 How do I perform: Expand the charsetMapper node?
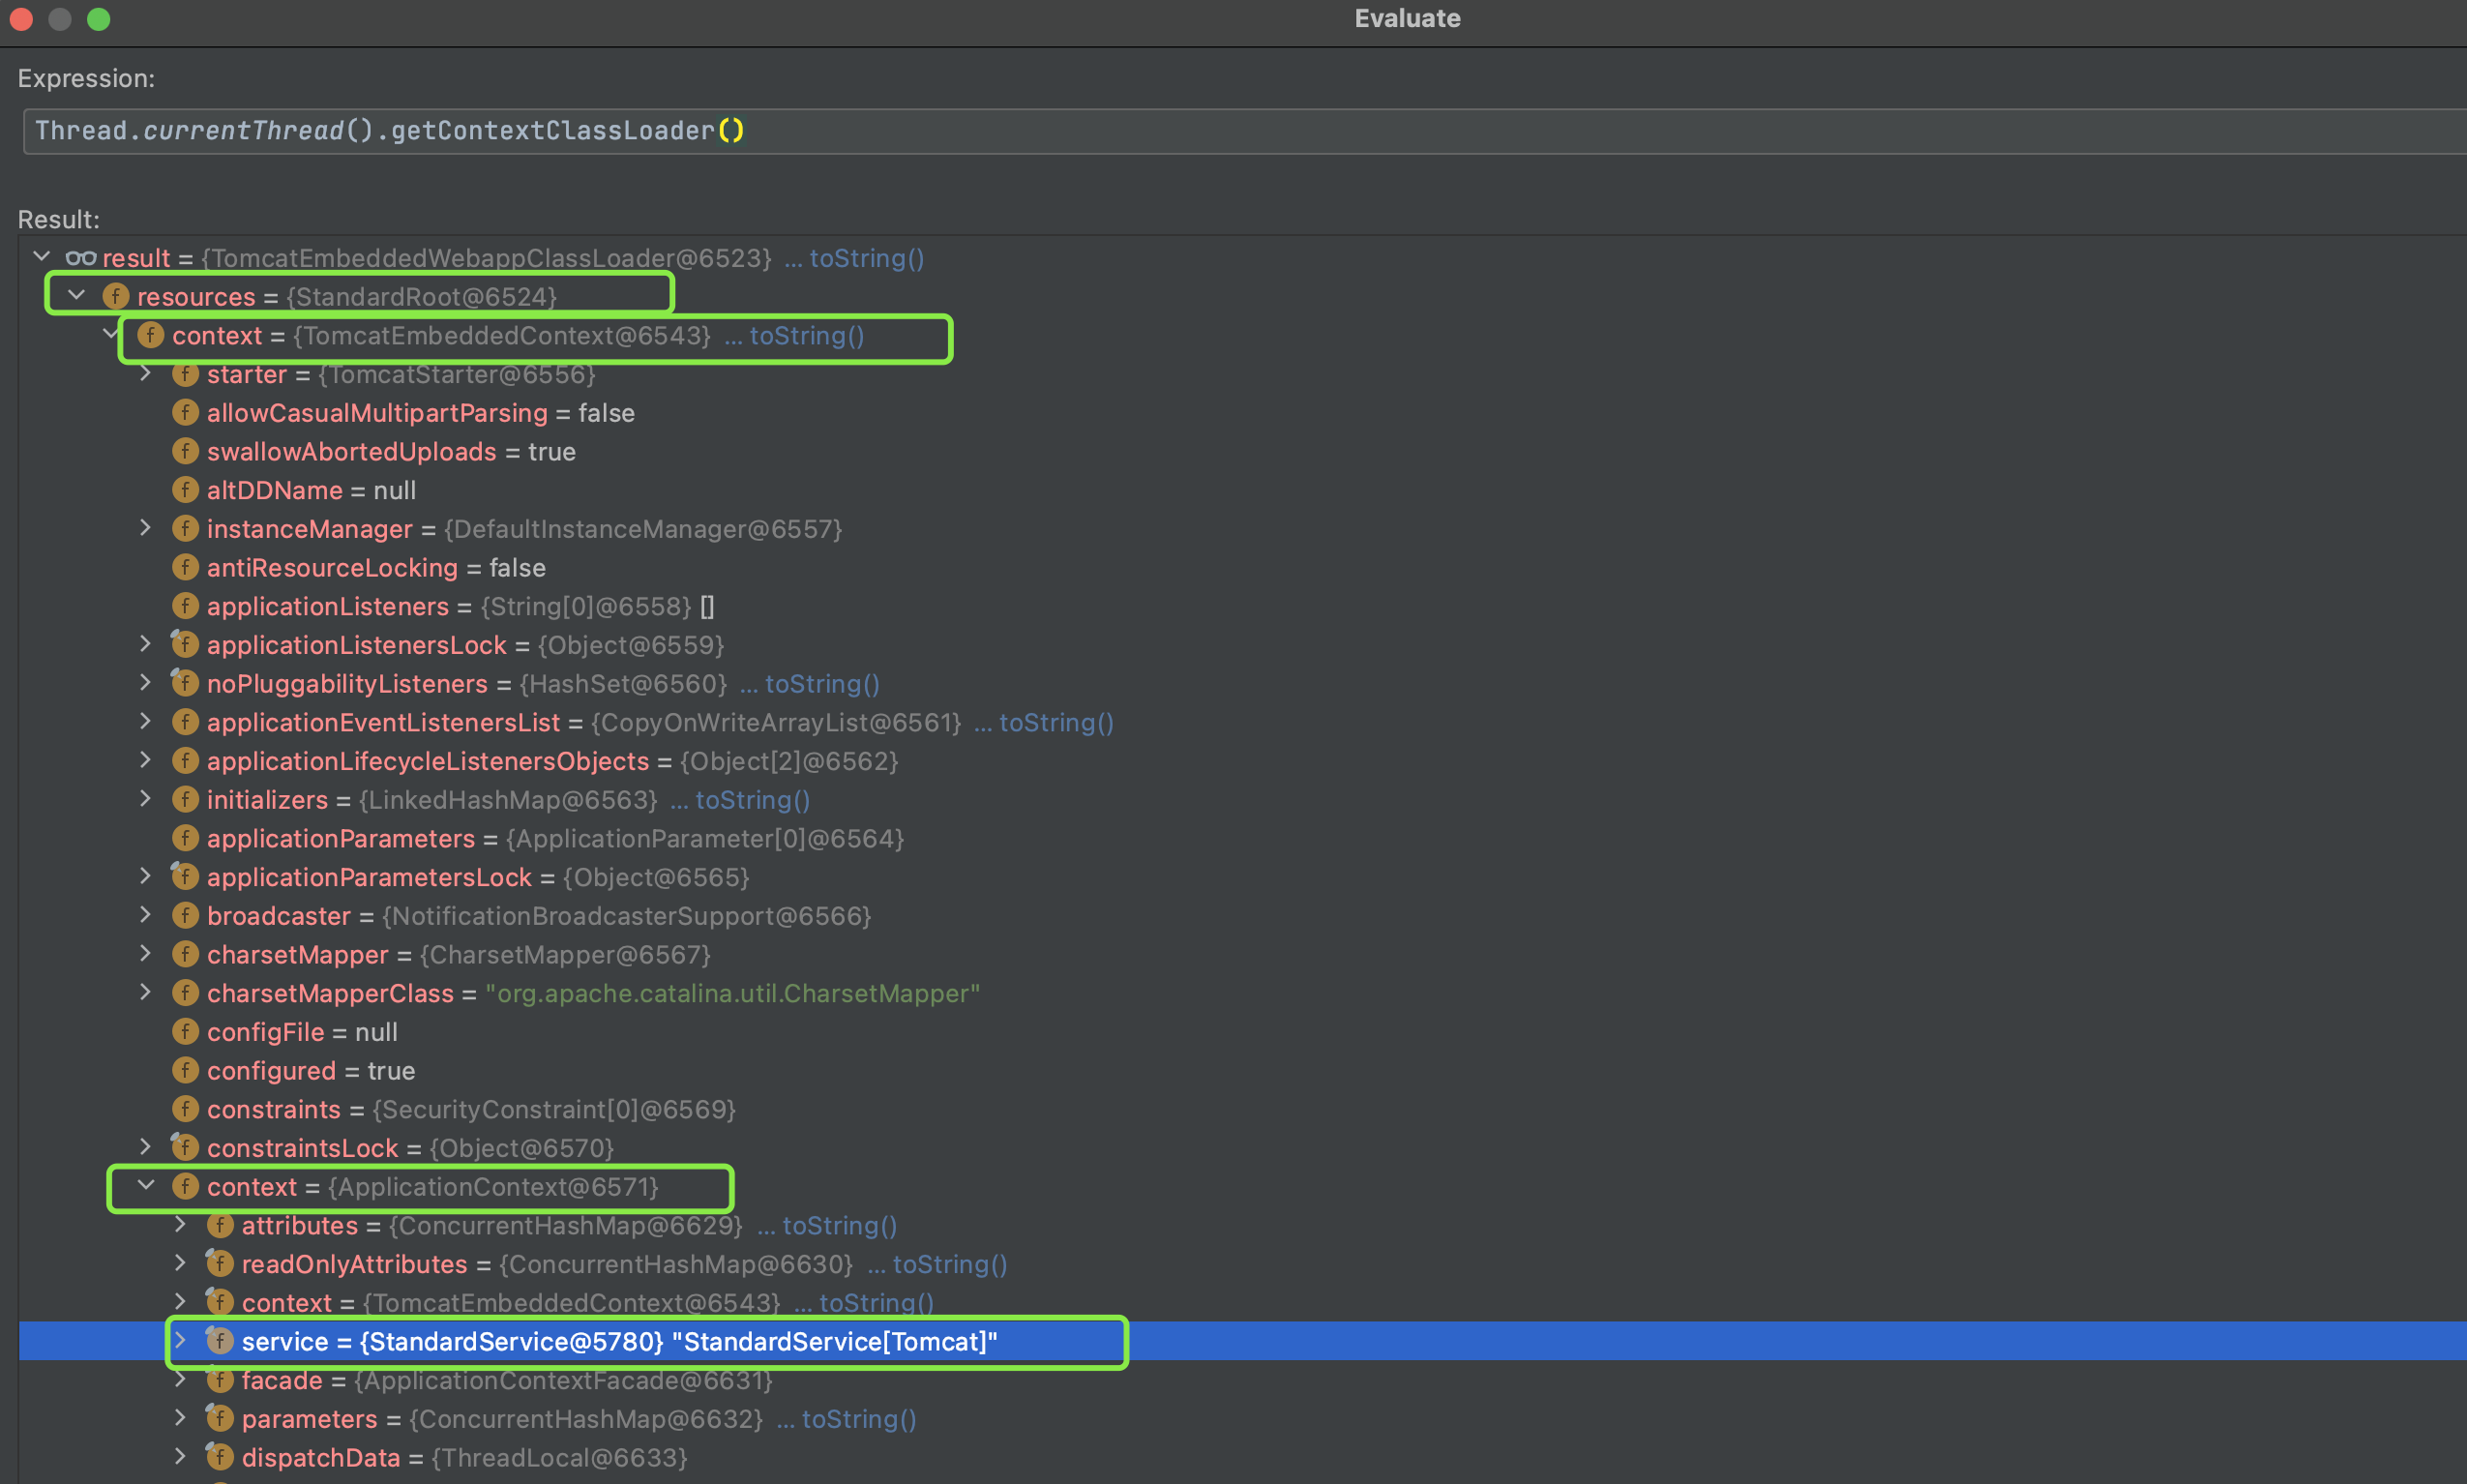click(146, 953)
